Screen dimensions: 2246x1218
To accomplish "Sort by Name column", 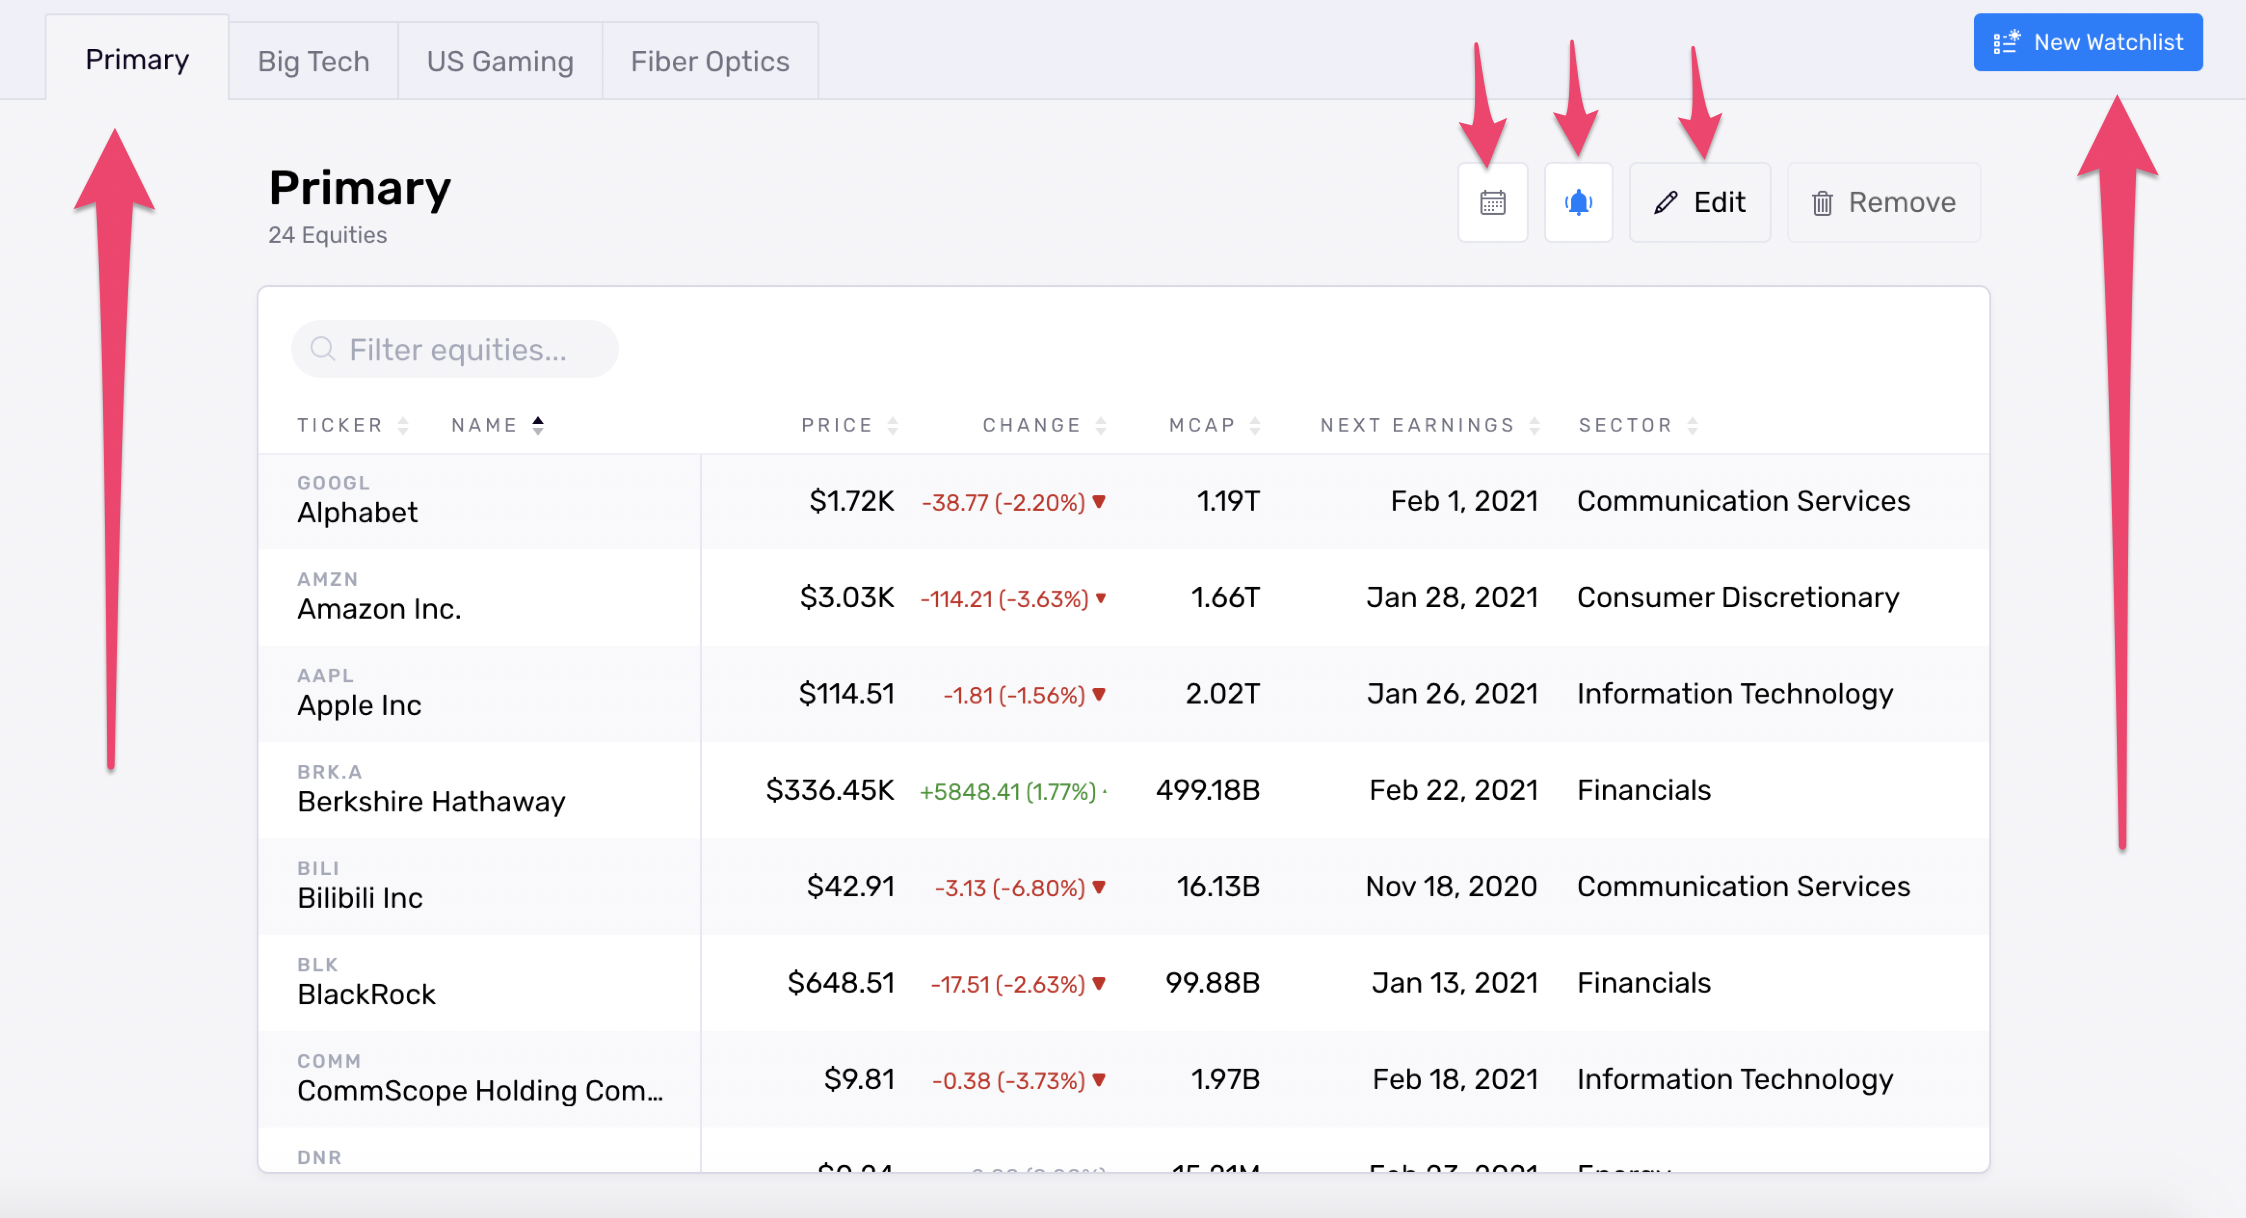I will [498, 425].
